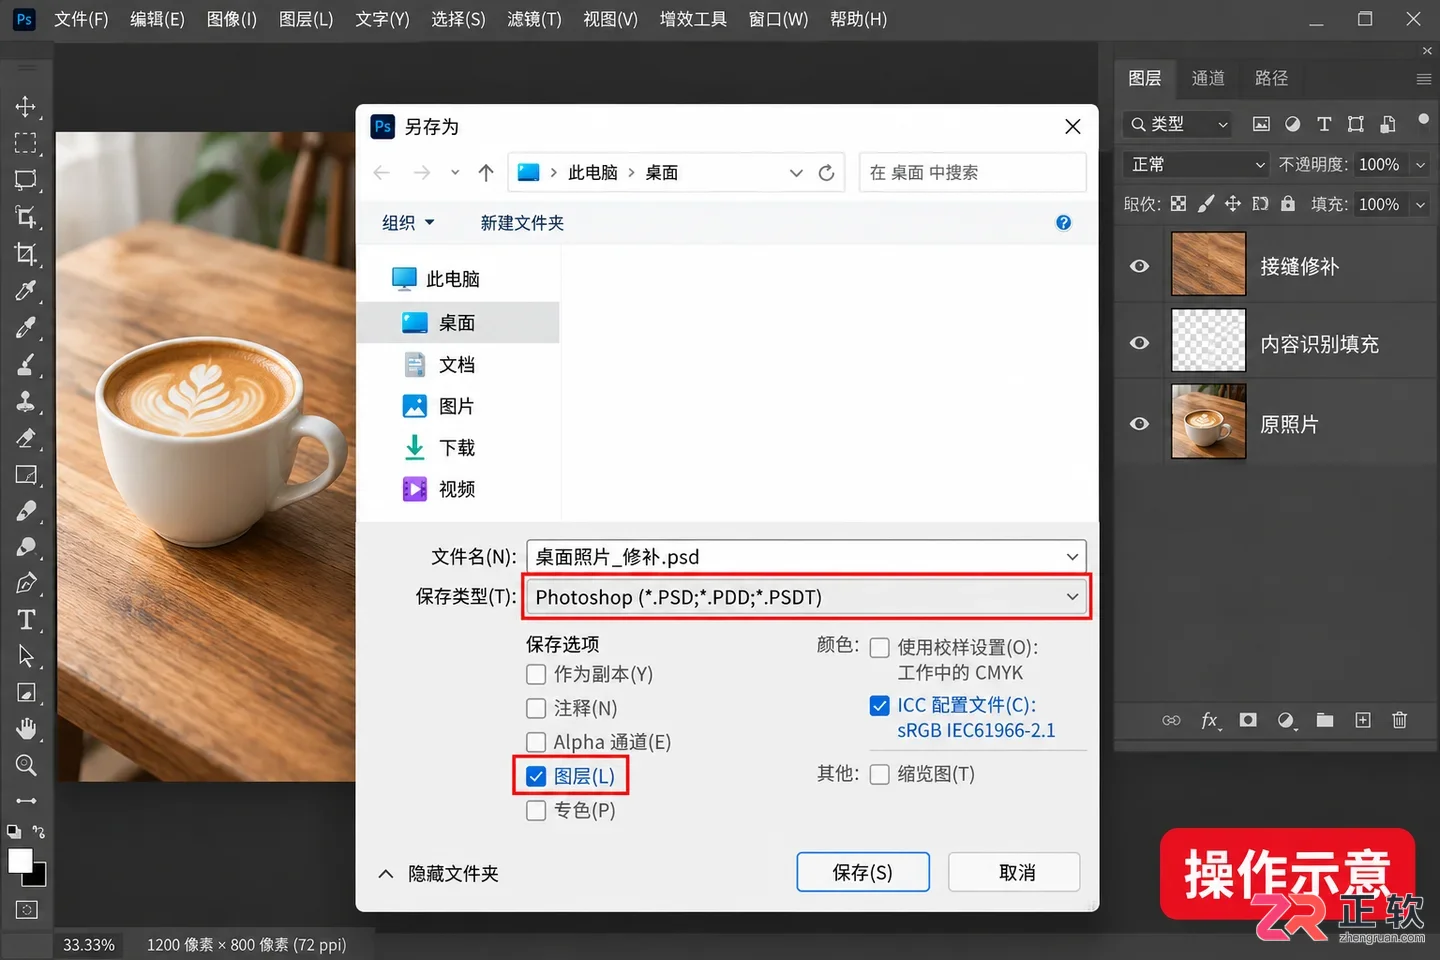The height and width of the screenshot is (960, 1440).
Task: Open the 文件(F) menu
Action: click(x=81, y=19)
